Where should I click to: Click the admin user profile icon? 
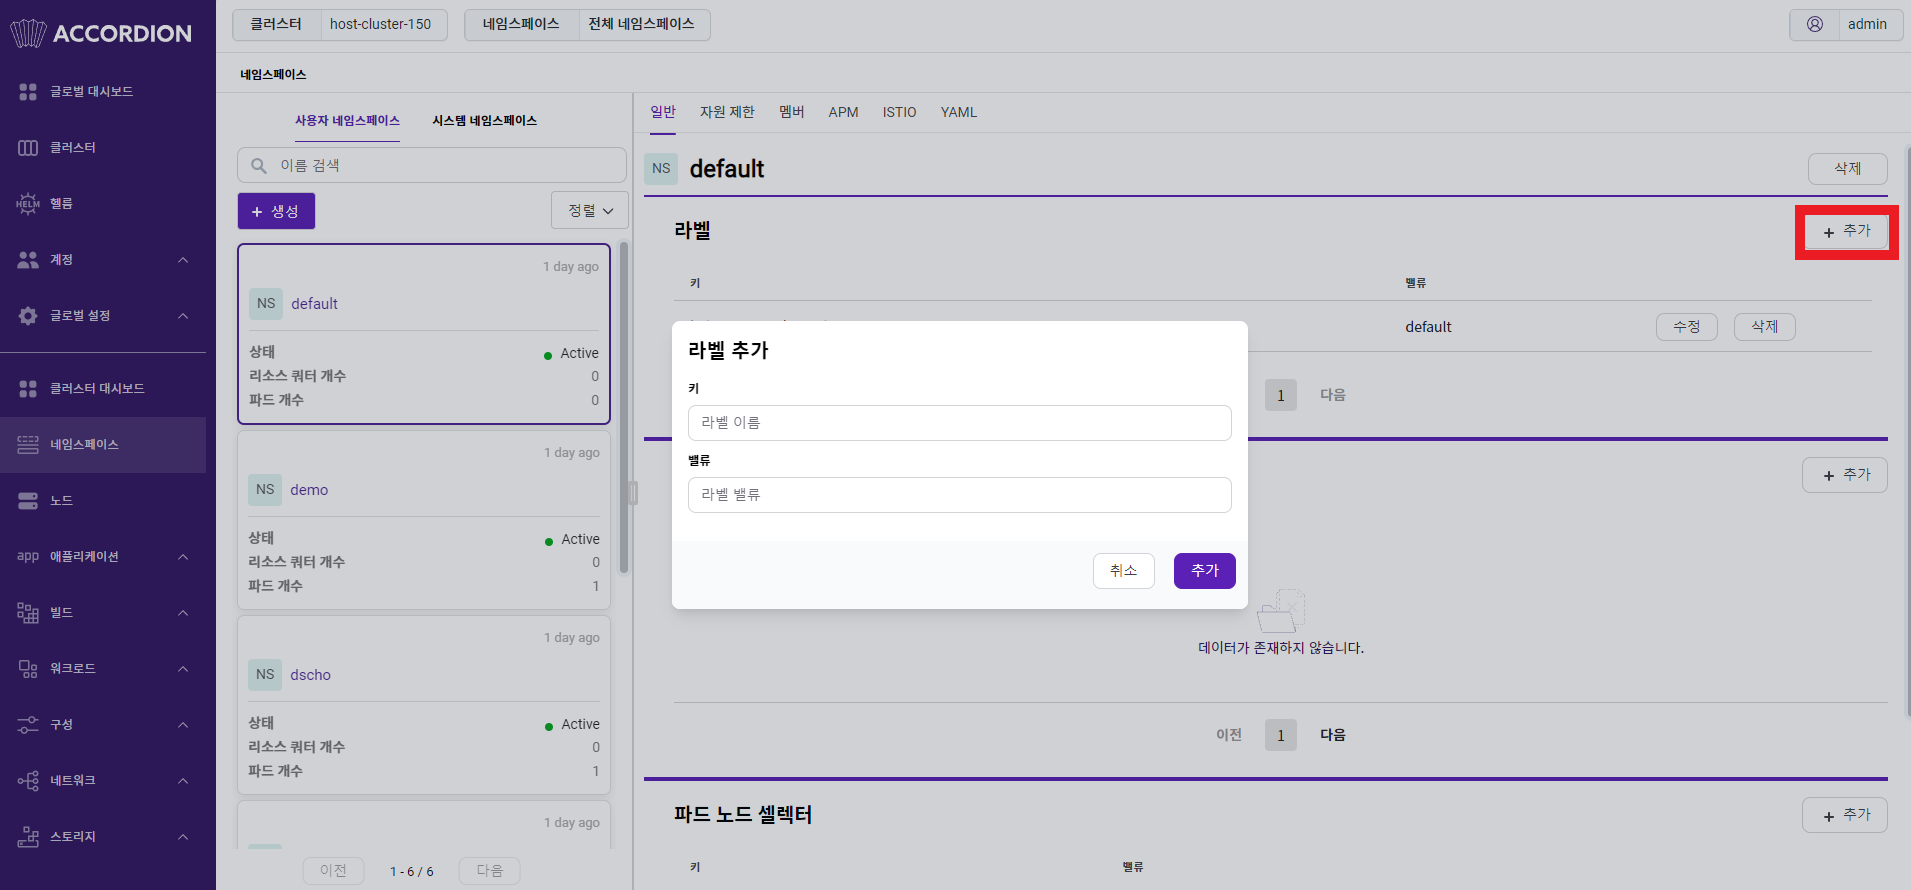pos(1815,24)
